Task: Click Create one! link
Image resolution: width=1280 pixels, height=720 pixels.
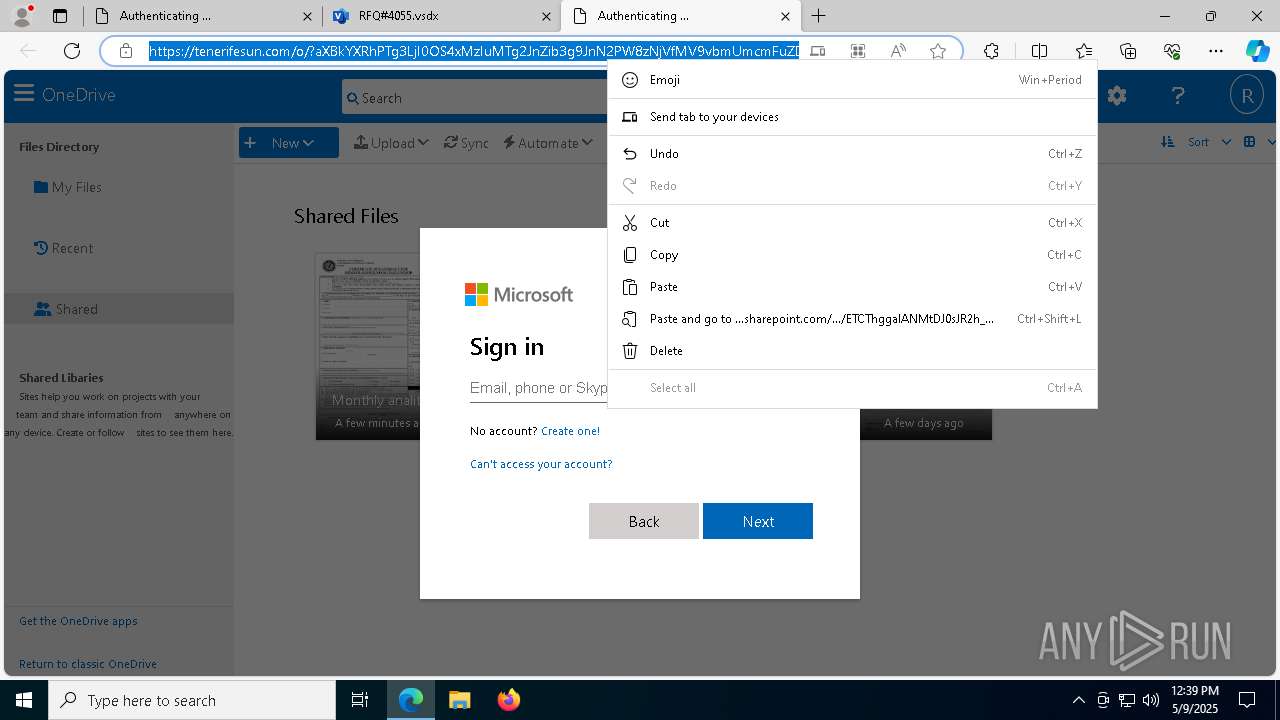Action: (570, 431)
